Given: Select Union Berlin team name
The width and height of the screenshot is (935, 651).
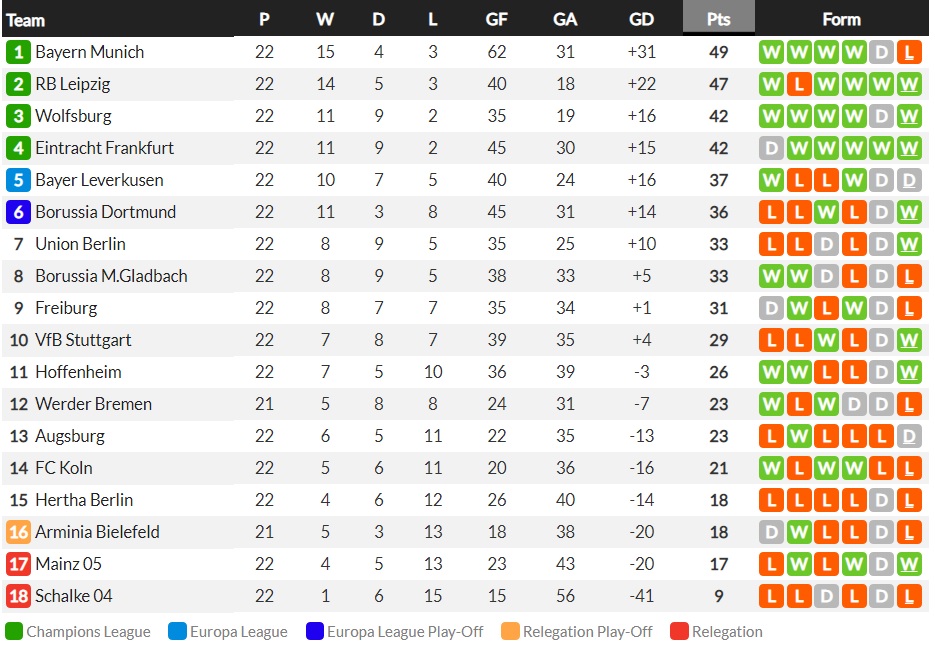Looking at the screenshot, I should click(x=81, y=244).
